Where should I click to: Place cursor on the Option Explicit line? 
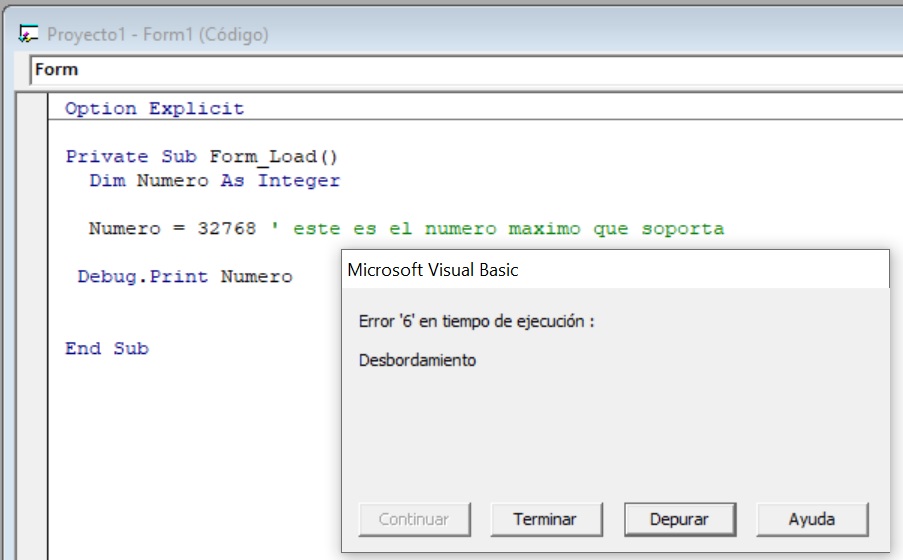(x=154, y=109)
